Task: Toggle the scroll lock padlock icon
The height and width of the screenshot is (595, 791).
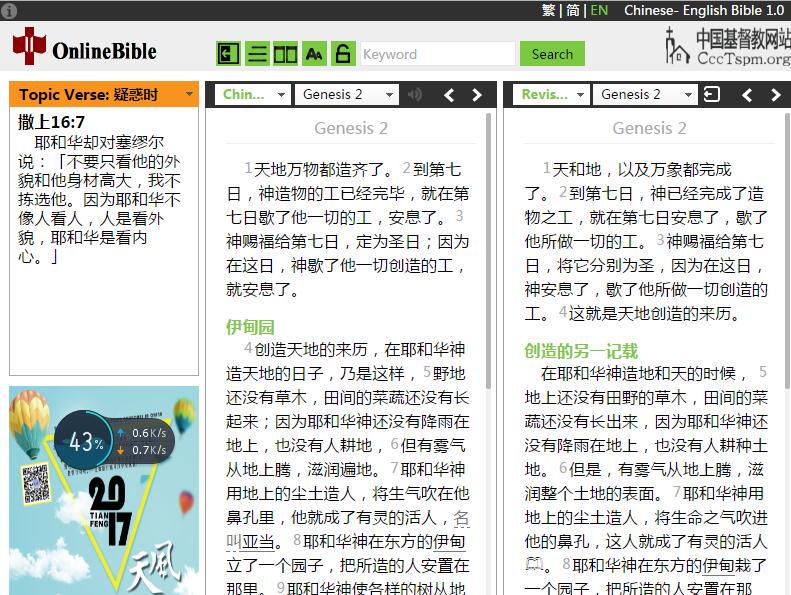Action: (343, 53)
